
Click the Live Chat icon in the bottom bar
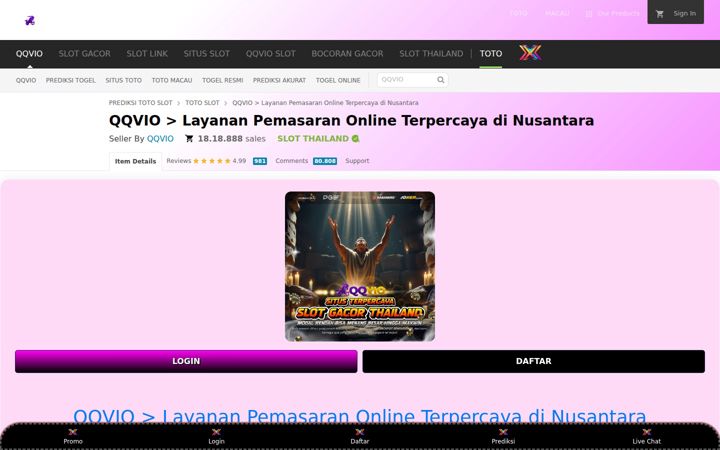click(647, 432)
